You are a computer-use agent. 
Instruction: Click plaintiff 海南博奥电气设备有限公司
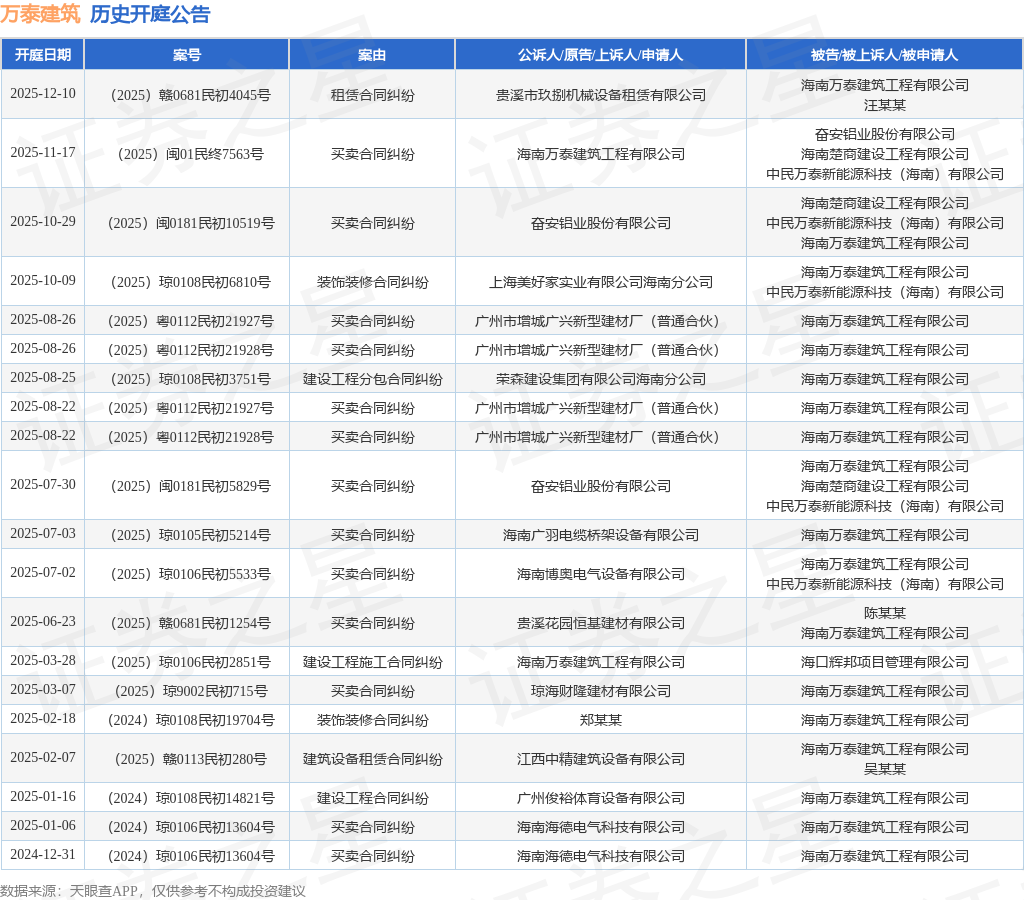tap(601, 574)
